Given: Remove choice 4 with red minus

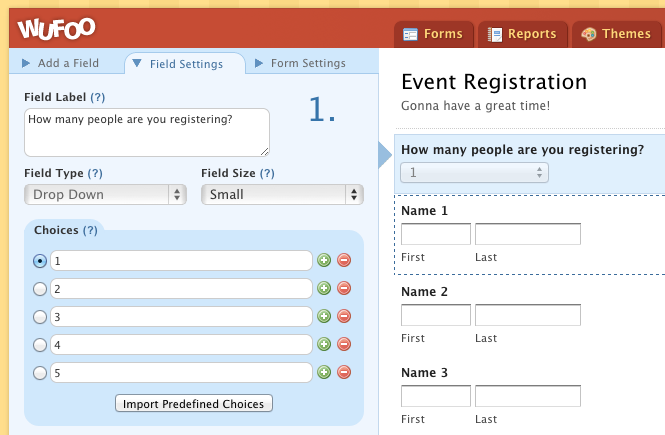Looking at the screenshot, I should click(x=344, y=344).
